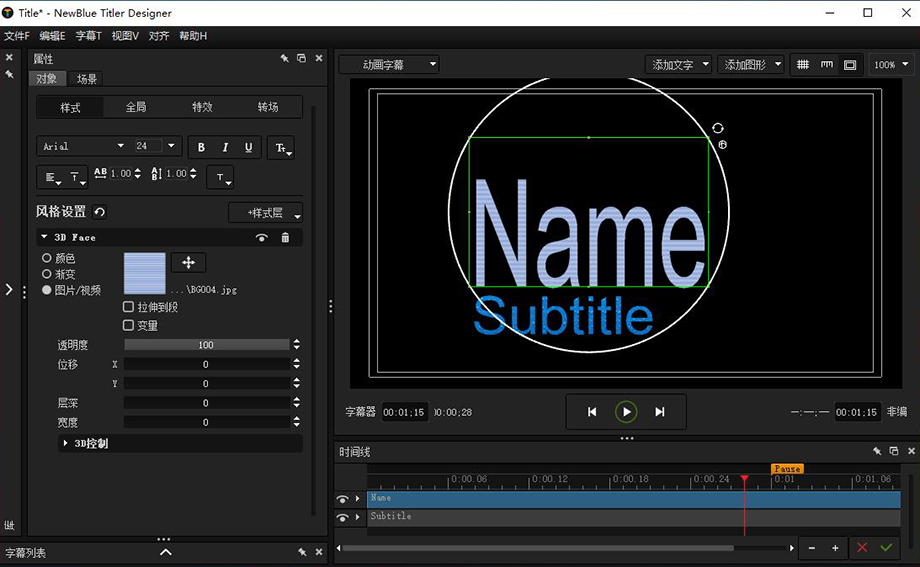This screenshot has width=920, height=567.
Task: Expand the 3D控制 section
Action: point(67,443)
